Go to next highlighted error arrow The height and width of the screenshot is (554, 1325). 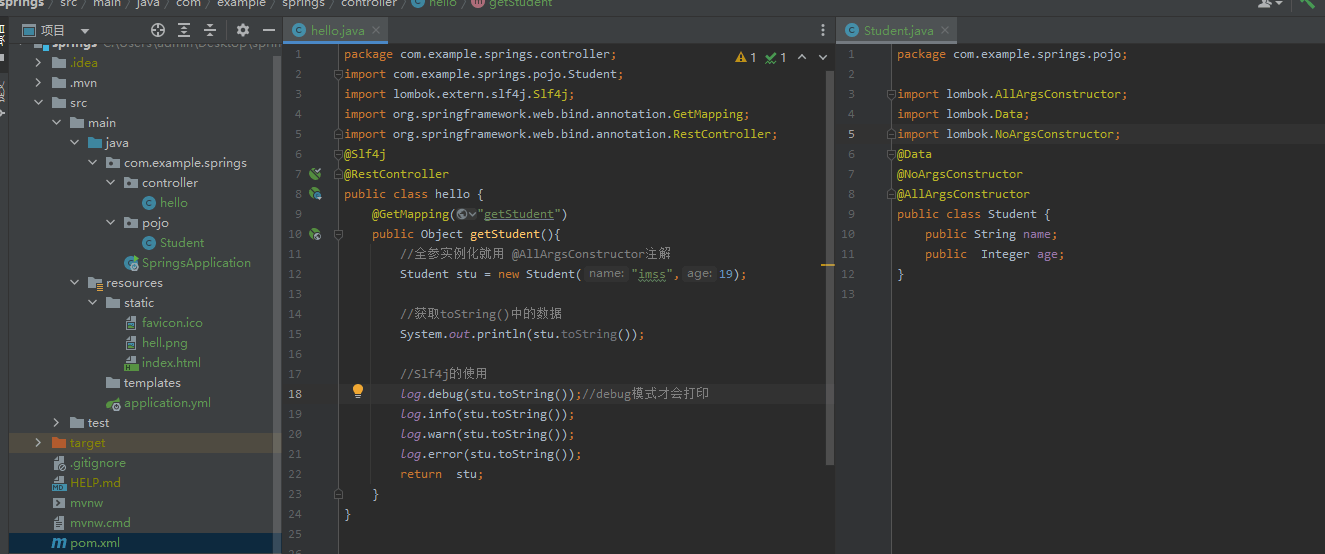(x=823, y=57)
